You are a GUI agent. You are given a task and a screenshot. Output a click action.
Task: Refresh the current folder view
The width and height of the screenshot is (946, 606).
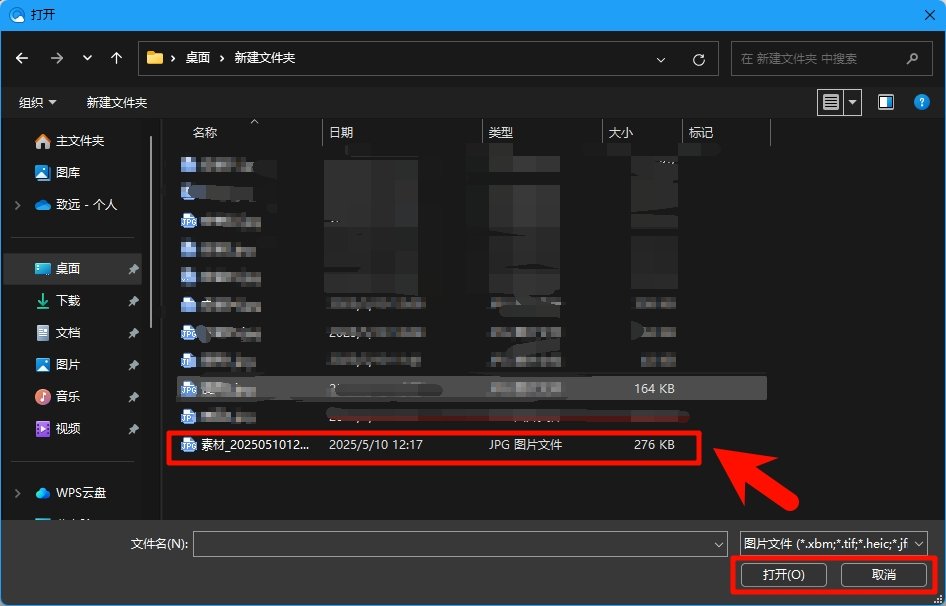click(698, 58)
